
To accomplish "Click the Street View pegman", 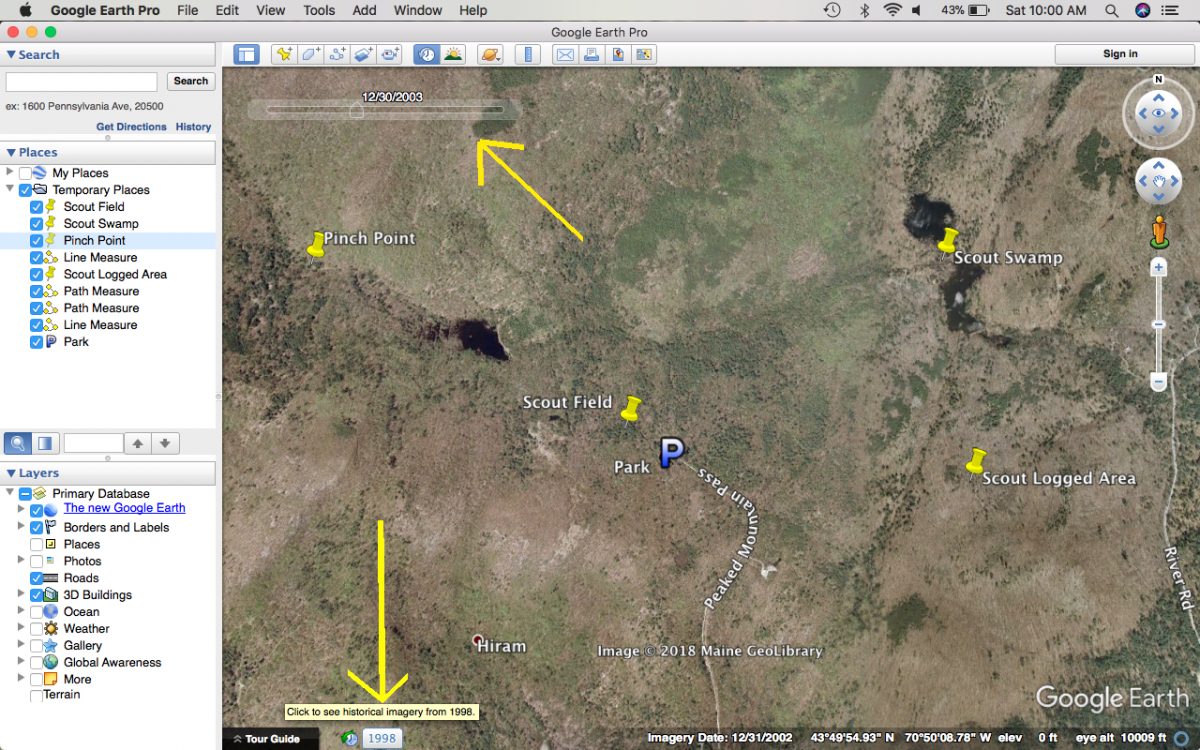I will pyautogui.click(x=1159, y=232).
